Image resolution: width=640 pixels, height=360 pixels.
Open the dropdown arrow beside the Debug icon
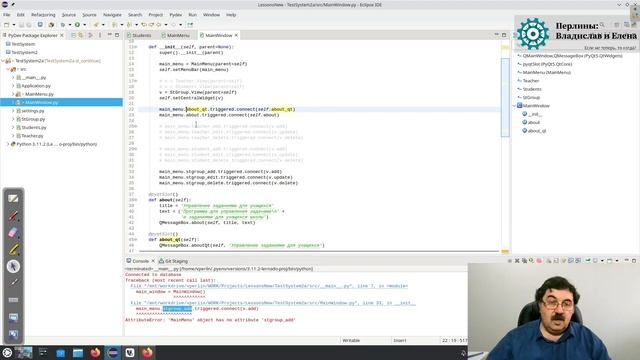coord(70,25)
